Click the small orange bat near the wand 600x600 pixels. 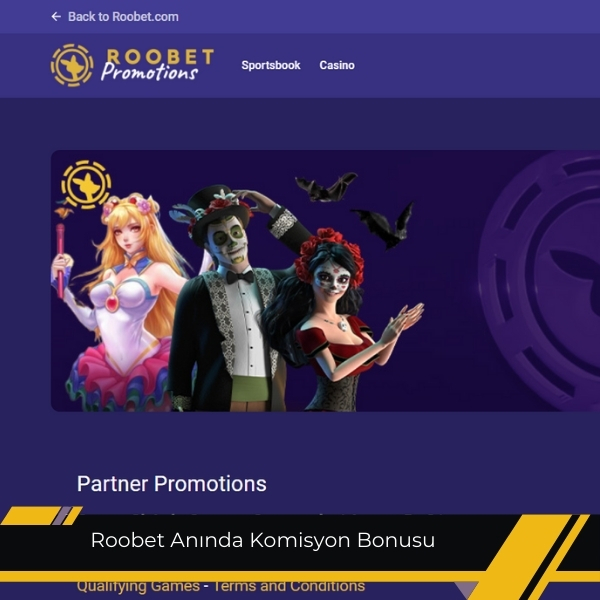click(64, 212)
